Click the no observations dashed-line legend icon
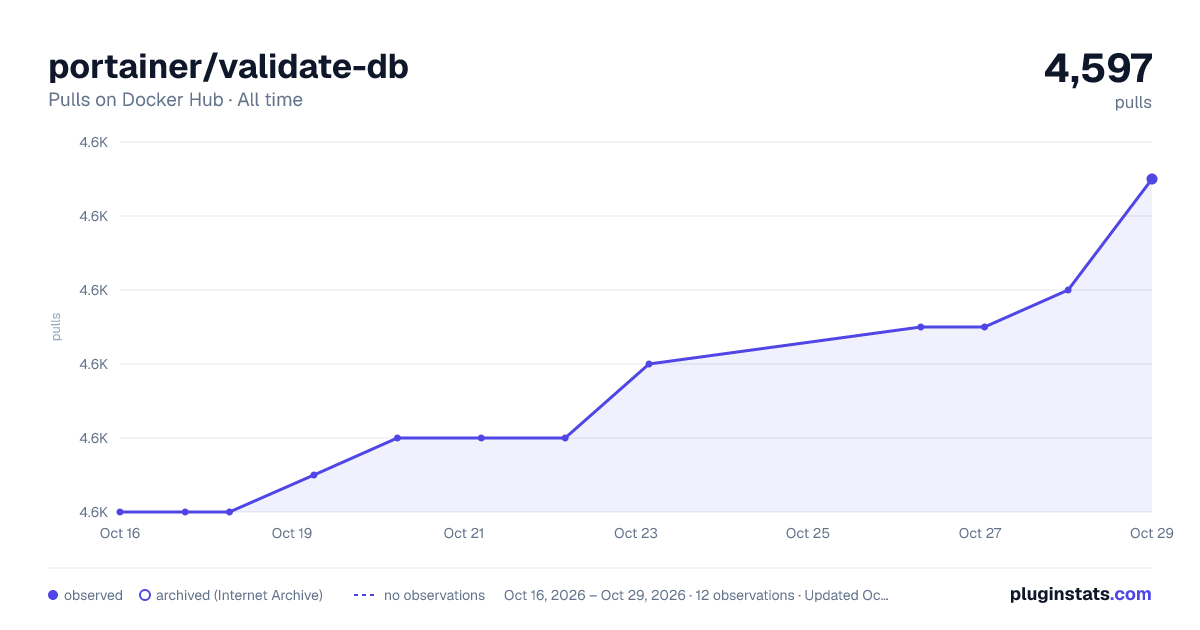 (x=364, y=595)
